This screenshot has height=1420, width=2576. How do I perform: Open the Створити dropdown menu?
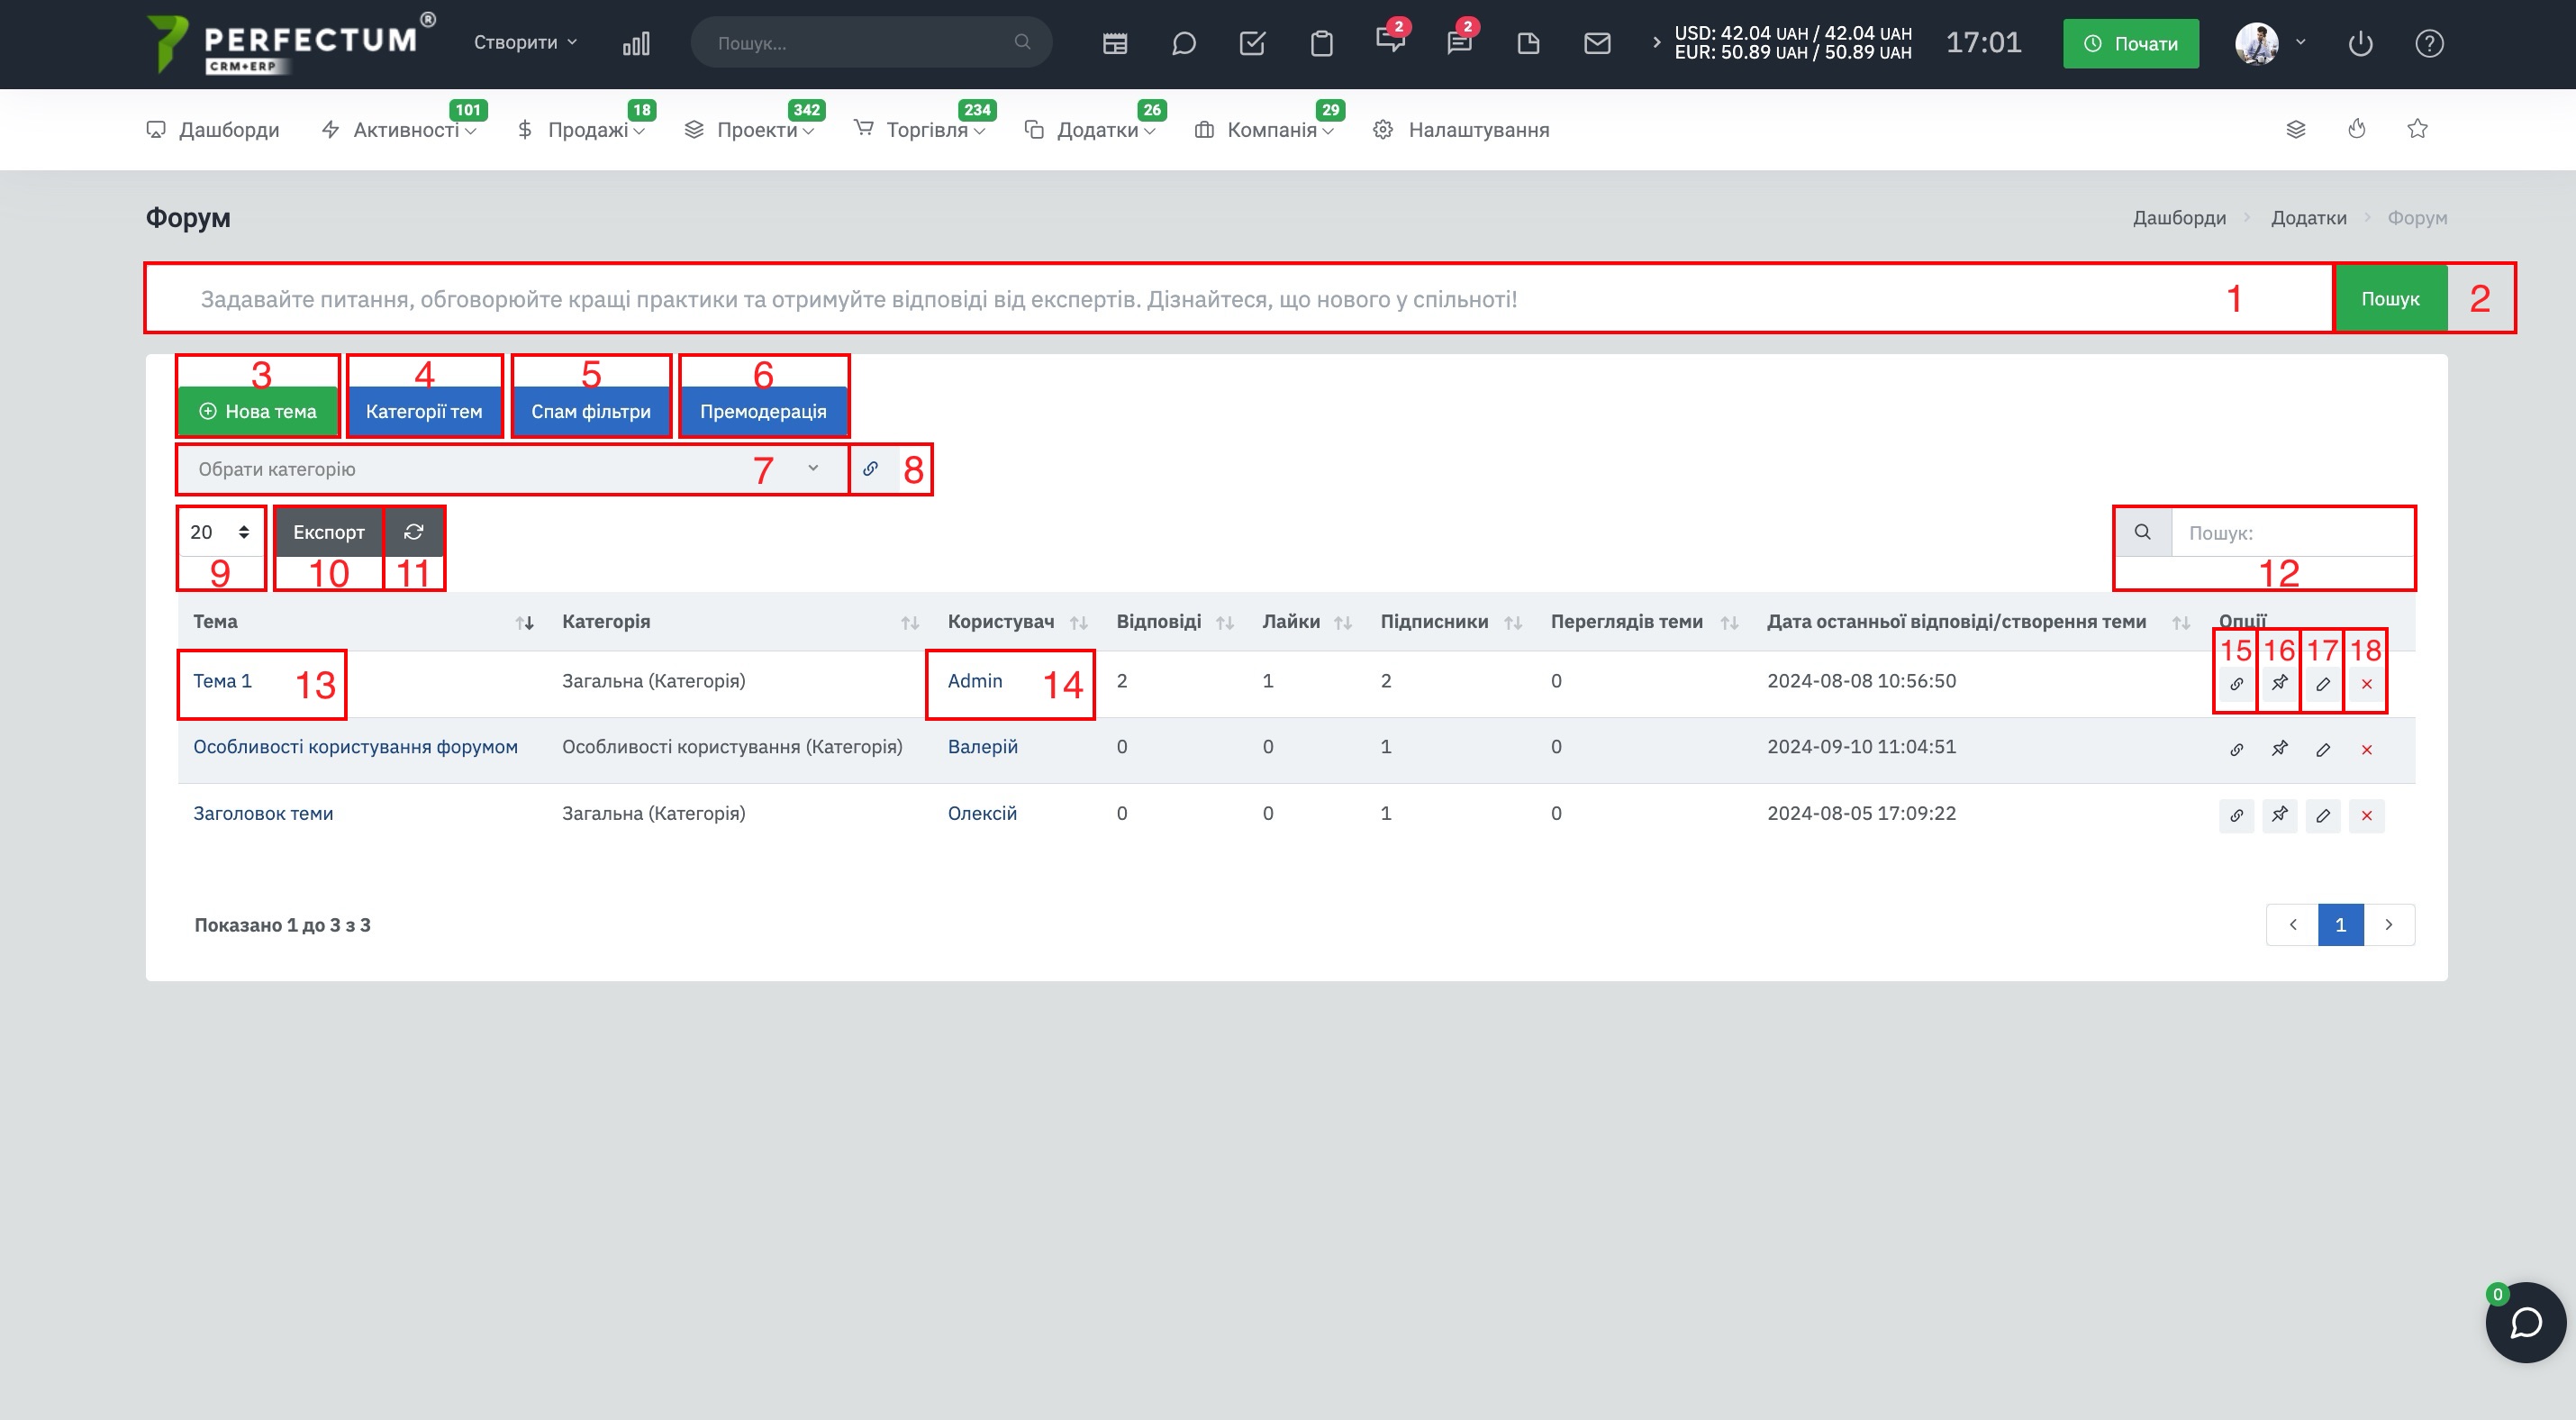pyautogui.click(x=525, y=42)
